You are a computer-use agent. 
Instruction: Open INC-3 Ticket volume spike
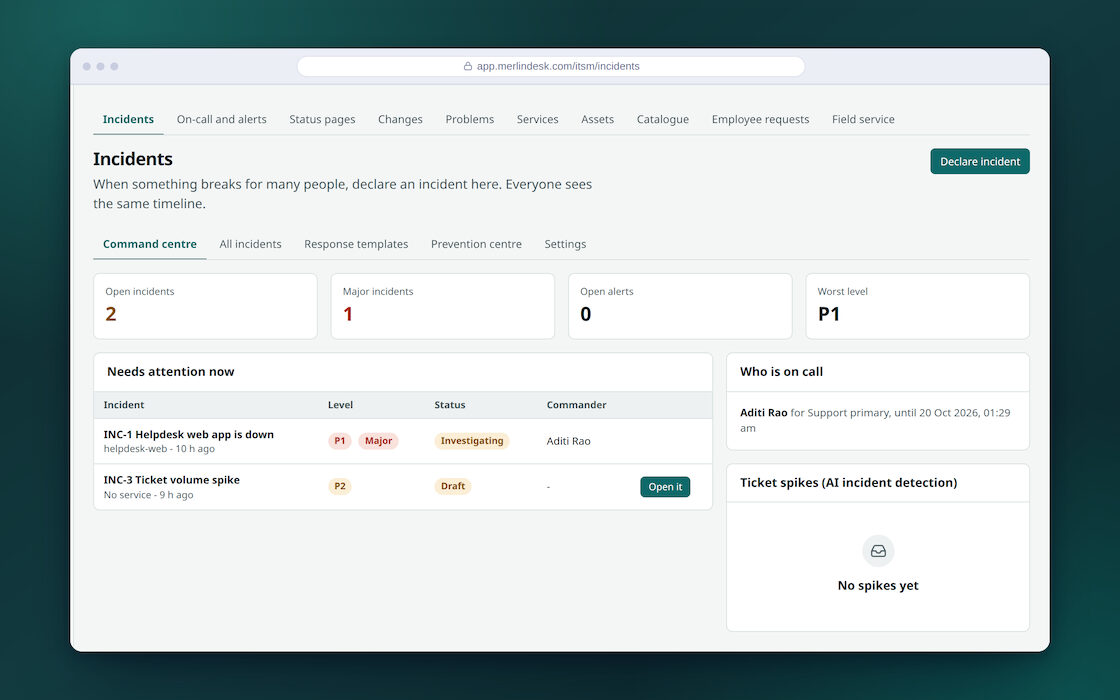[171, 480]
